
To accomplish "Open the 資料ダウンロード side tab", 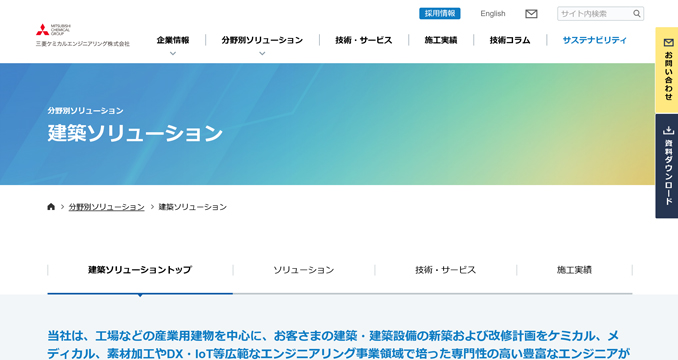I will 667,166.
